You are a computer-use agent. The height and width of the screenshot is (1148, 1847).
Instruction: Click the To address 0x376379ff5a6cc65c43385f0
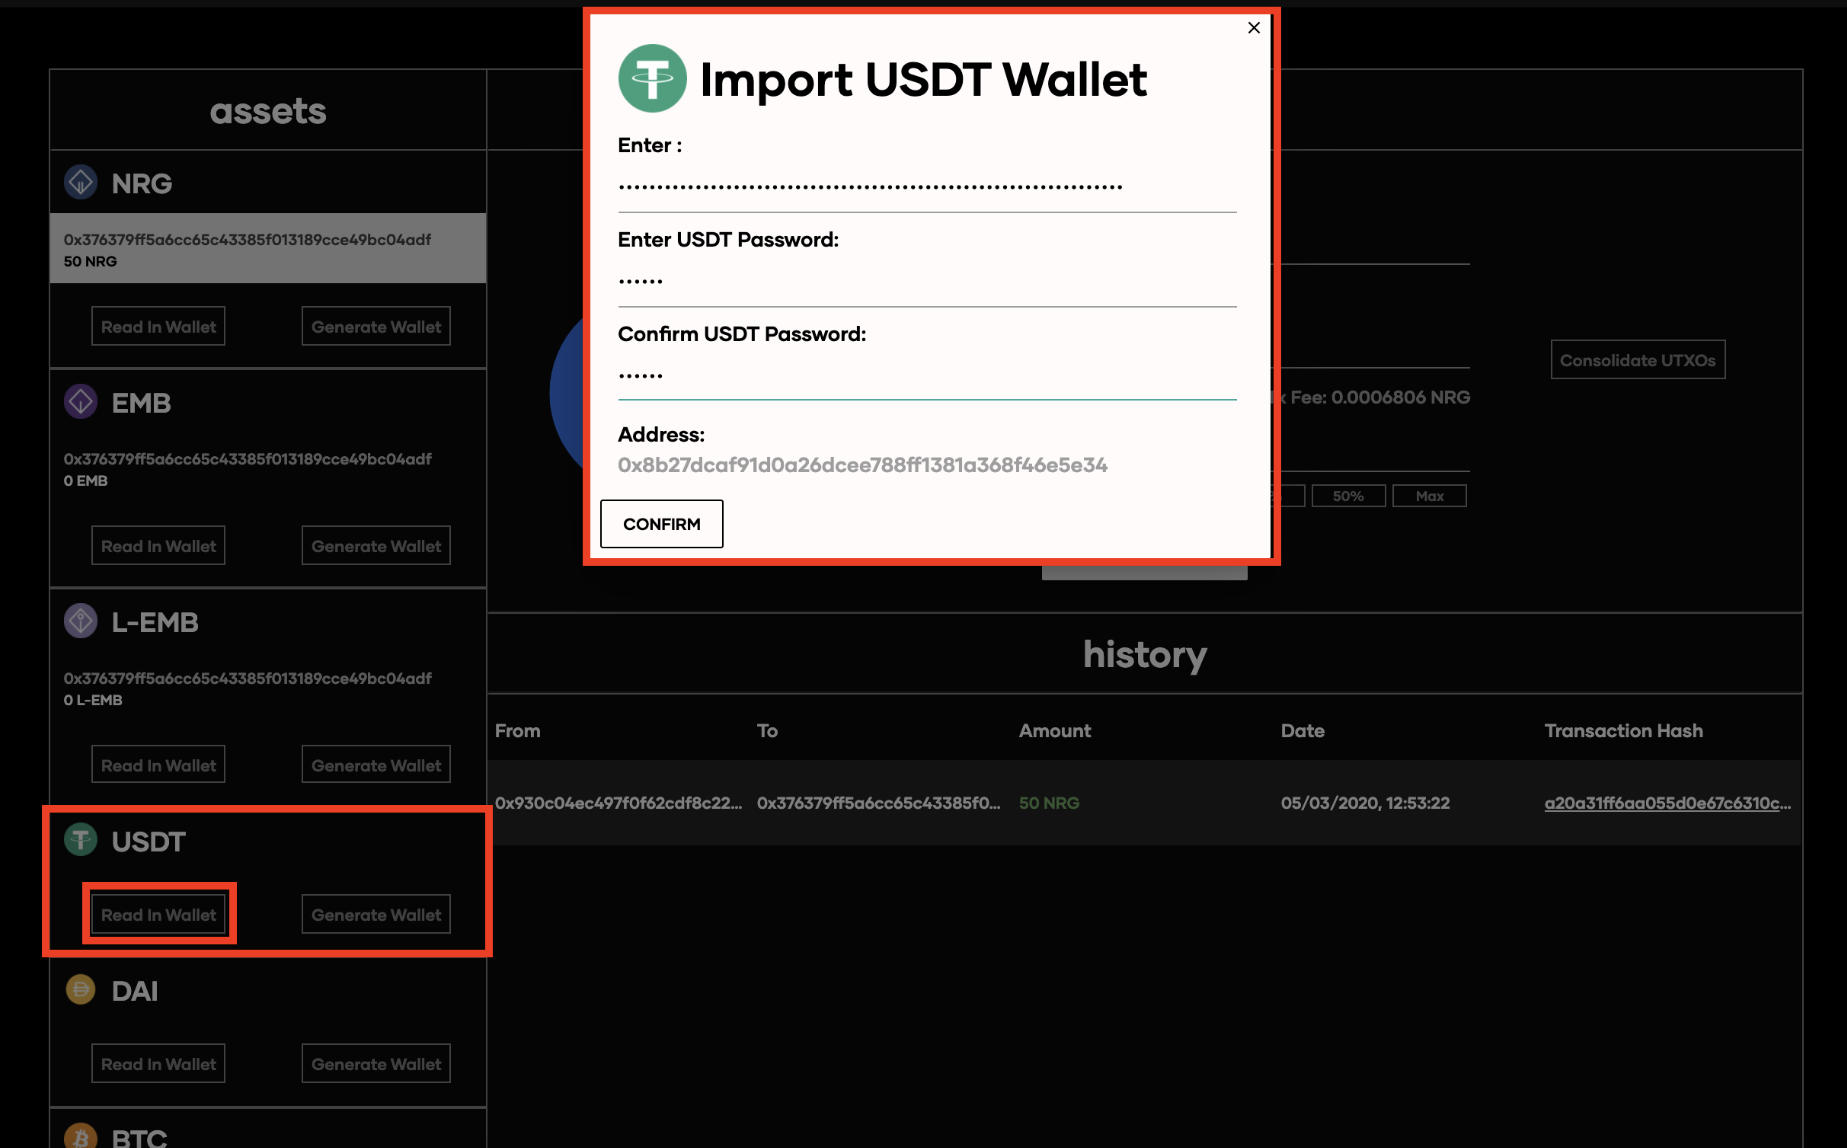click(x=879, y=803)
